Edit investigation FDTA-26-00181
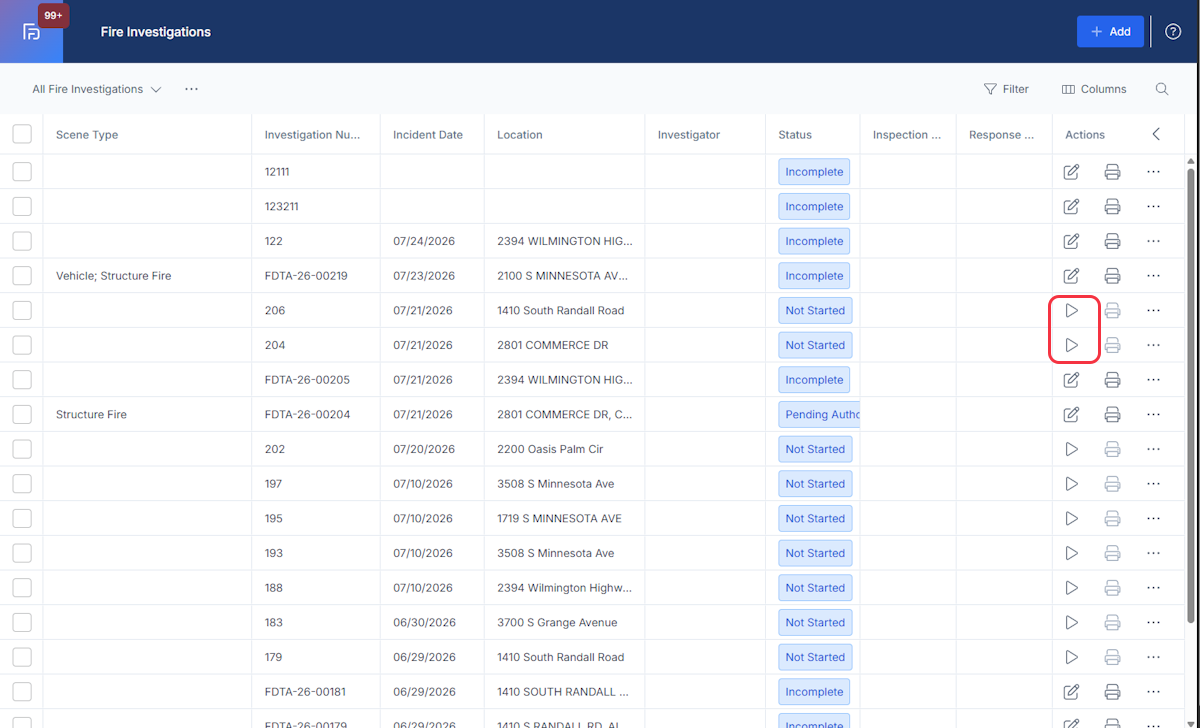 point(1071,692)
